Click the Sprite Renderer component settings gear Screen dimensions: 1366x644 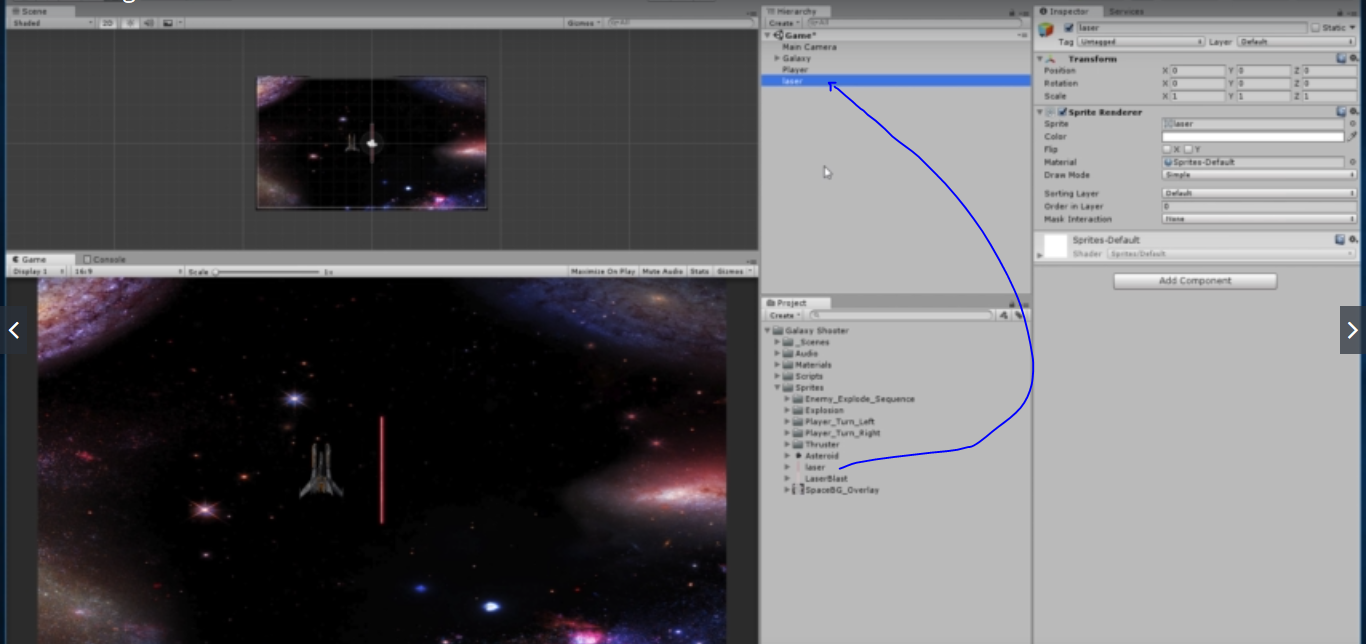pyautogui.click(x=1352, y=112)
